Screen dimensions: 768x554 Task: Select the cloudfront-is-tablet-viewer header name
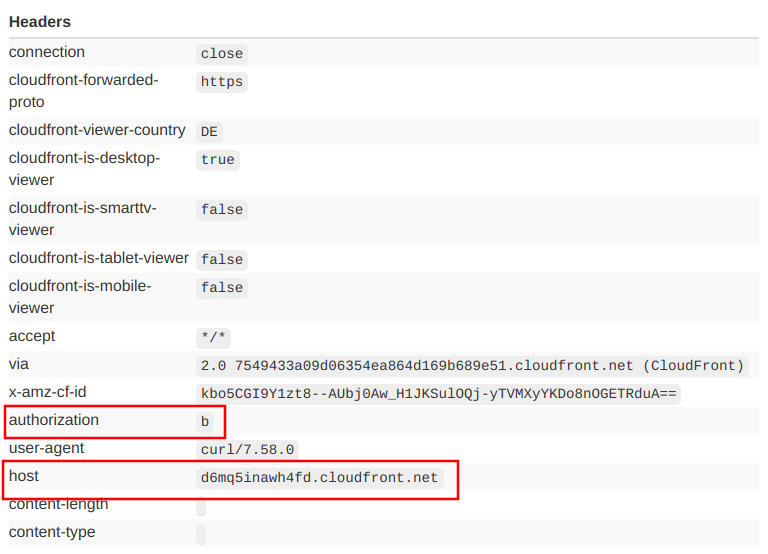tap(98, 258)
